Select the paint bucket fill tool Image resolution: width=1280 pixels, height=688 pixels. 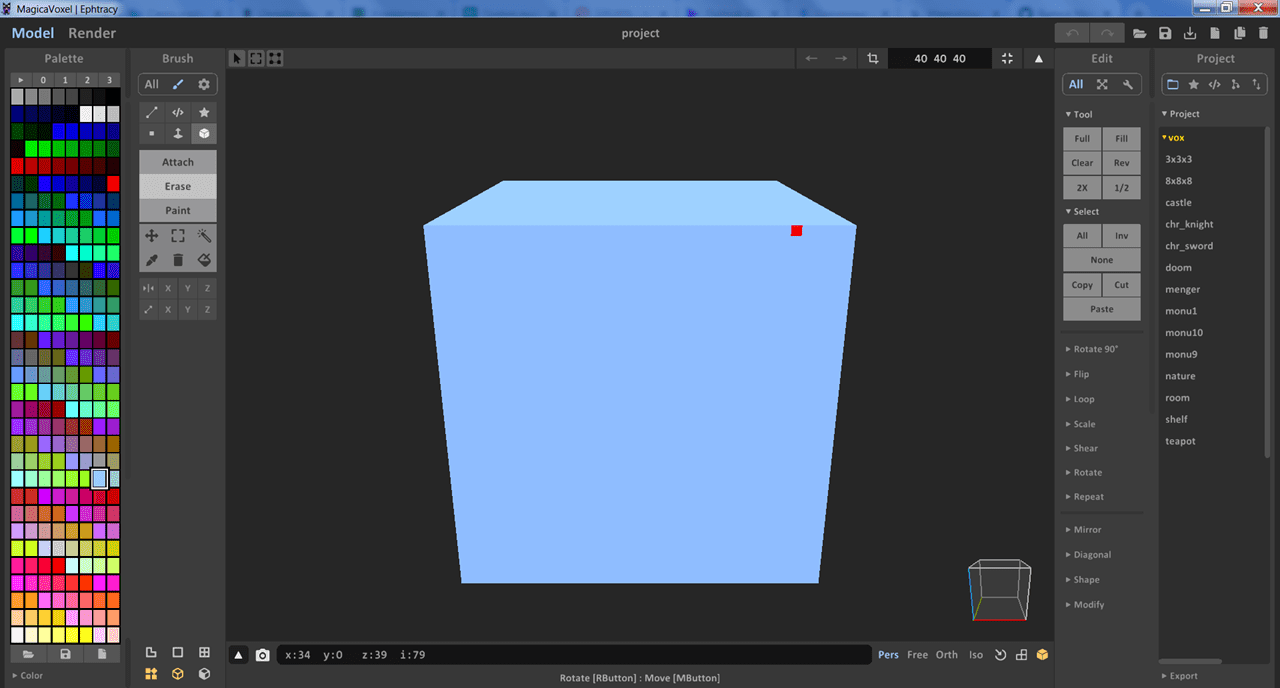[x=204, y=260]
